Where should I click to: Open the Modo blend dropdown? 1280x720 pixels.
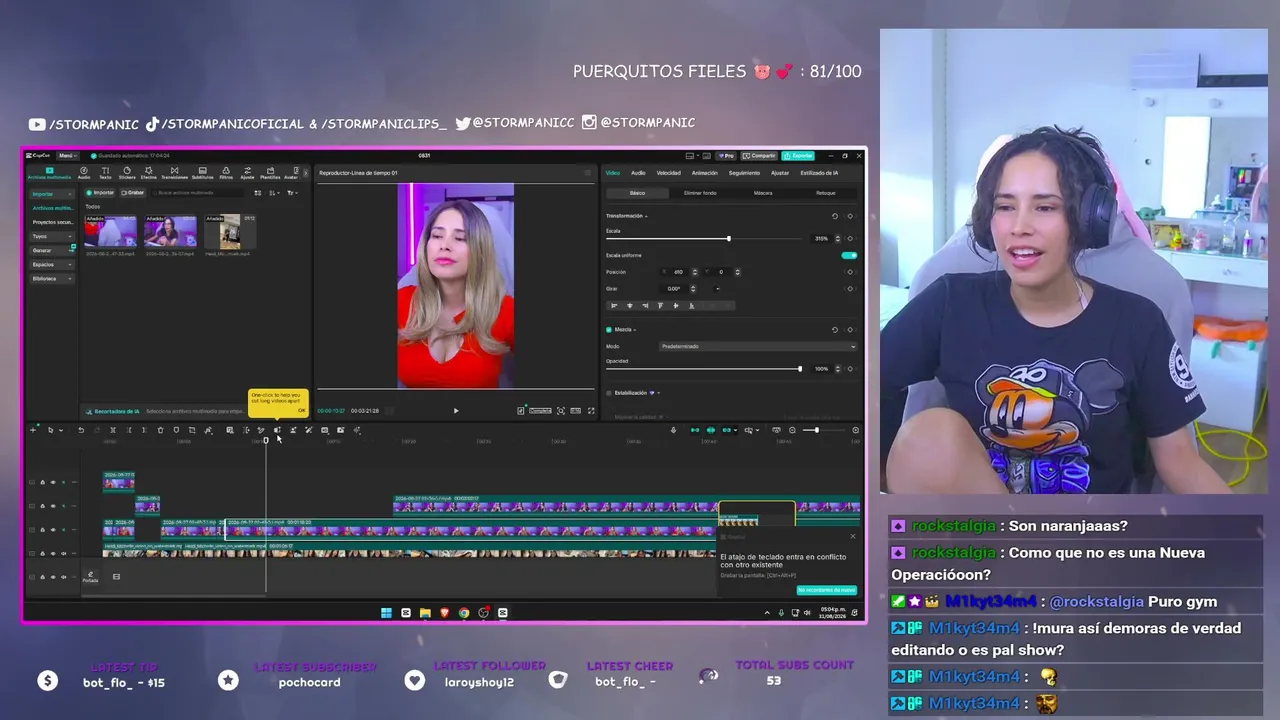[x=758, y=346]
